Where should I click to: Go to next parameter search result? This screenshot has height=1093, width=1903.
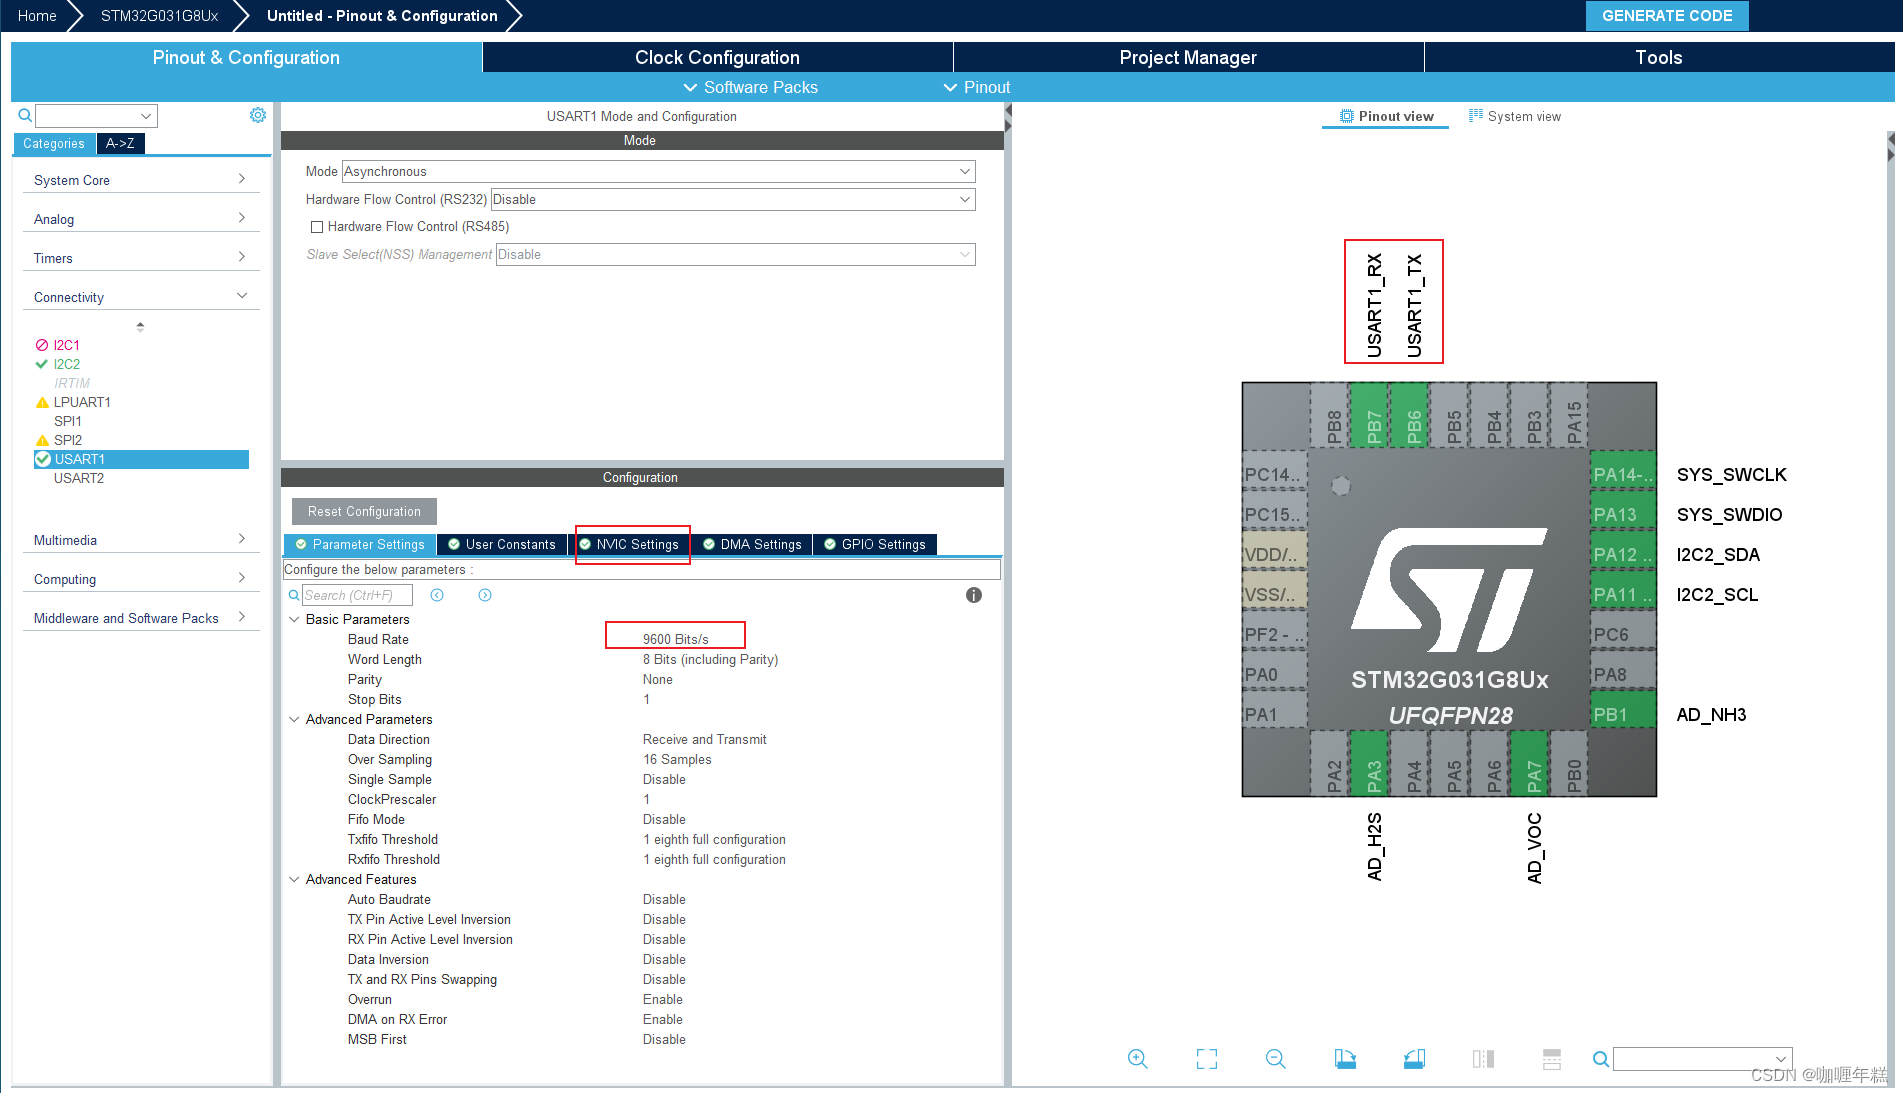click(485, 595)
